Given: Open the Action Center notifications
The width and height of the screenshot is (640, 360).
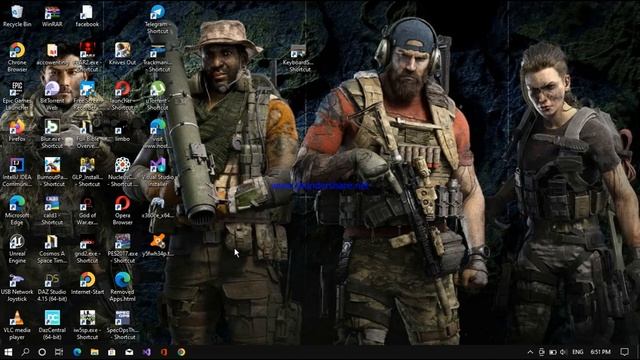Looking at the screenshot, I should 624,352.
